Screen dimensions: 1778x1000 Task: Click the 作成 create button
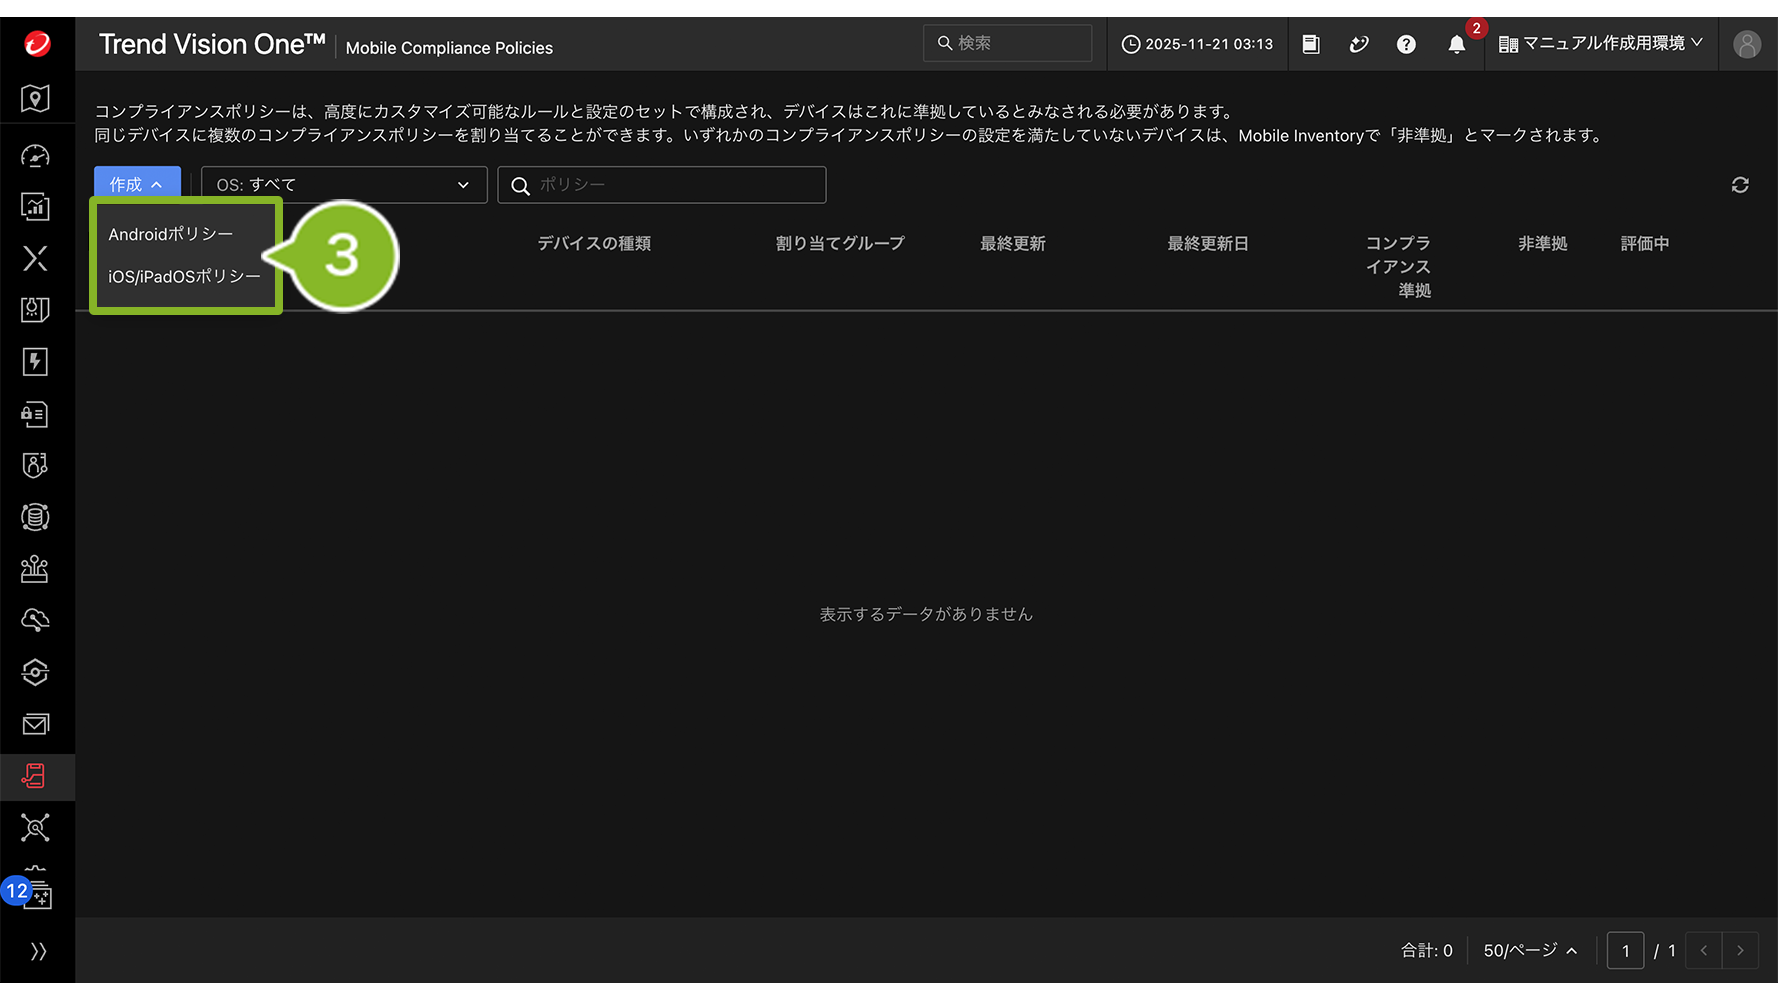137,185
